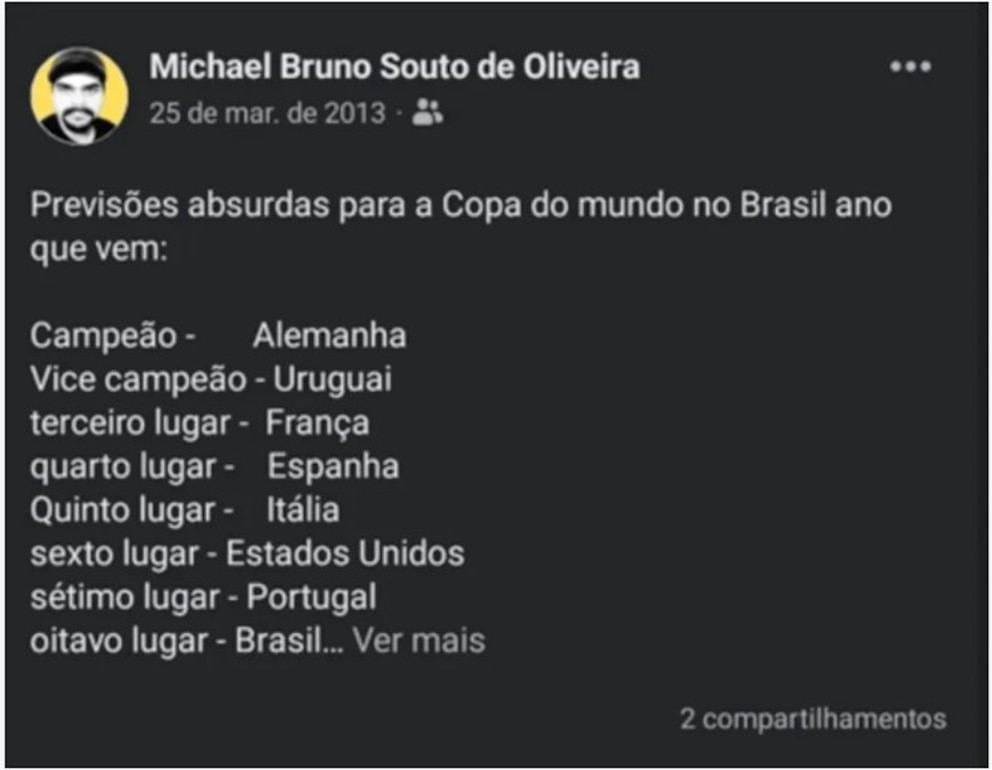Open the Michael Bruno Souto de Oliveira profile name
This screenshot has height=770, width=992.
[394, 66]
